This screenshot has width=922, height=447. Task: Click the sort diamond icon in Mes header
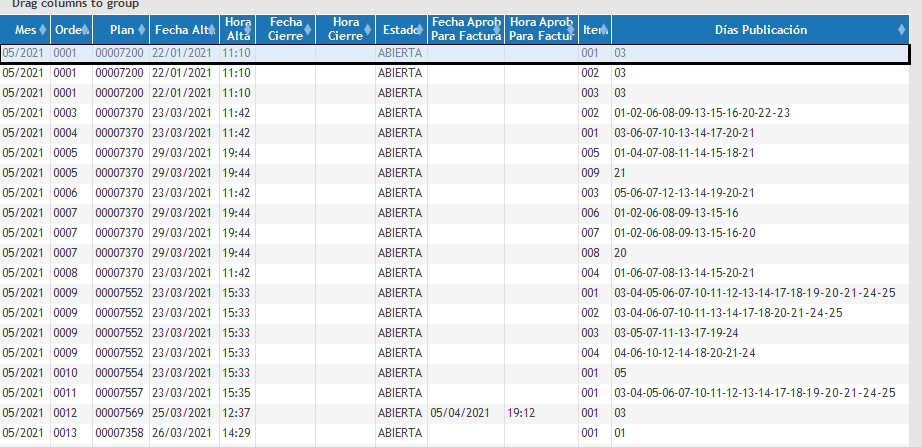pyautogui.click(x=43, y=30)
